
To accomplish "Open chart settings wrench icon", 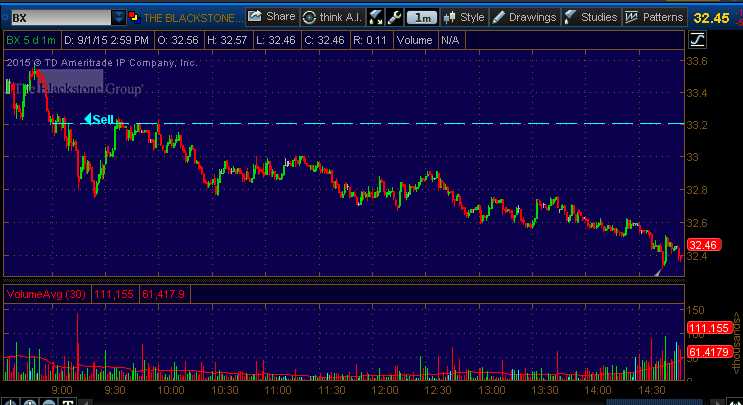I will coord(395,17).
